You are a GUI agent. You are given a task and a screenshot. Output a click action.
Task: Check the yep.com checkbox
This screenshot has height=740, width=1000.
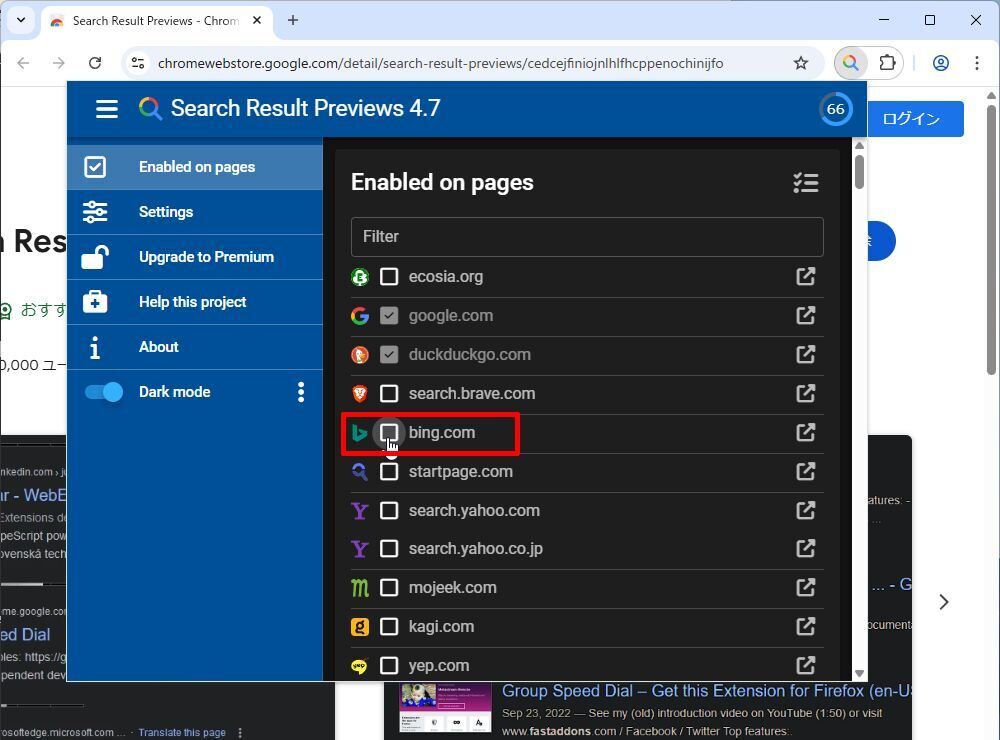(389, 665)
